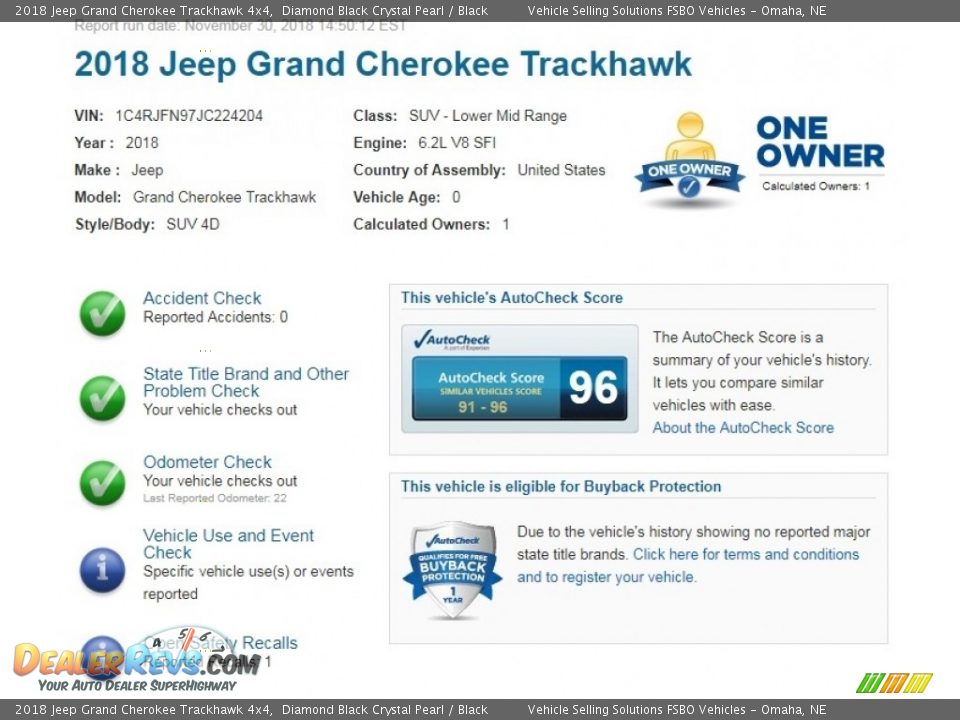Click the similar vehicles score 91 - 96

click(x=482, y=407)
